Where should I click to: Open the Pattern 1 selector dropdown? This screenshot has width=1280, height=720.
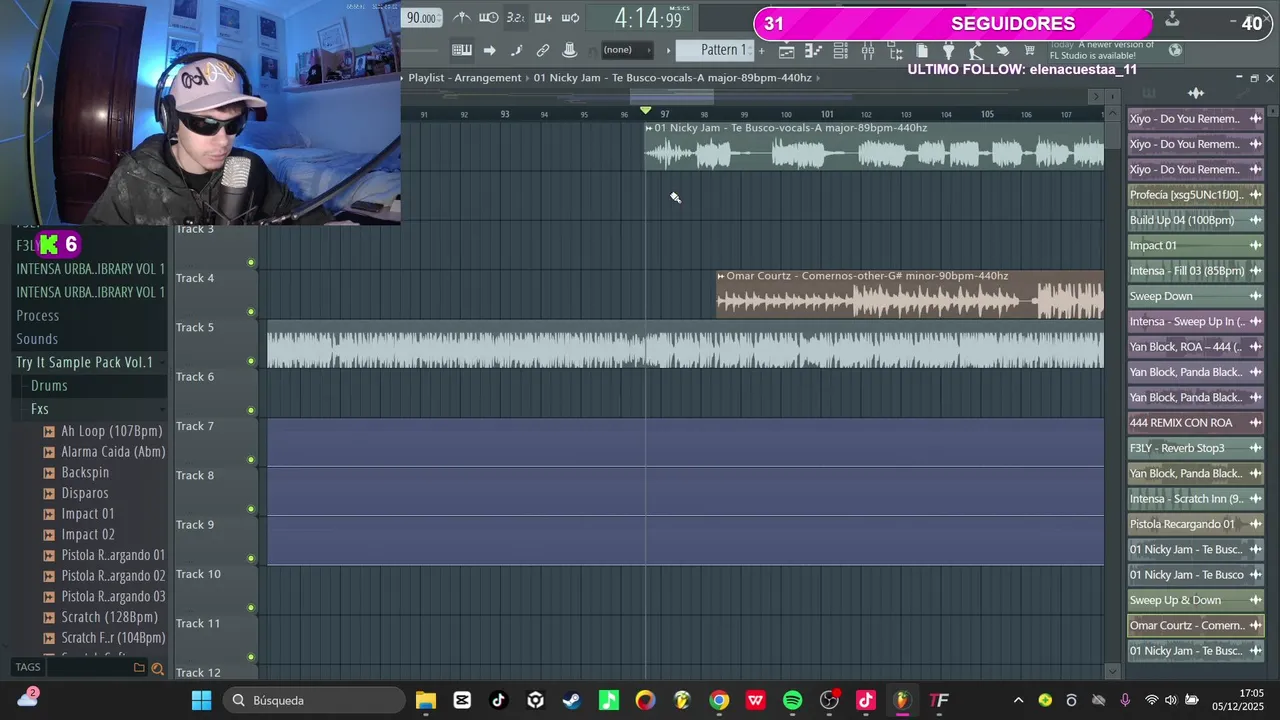(x=716, y=50)
